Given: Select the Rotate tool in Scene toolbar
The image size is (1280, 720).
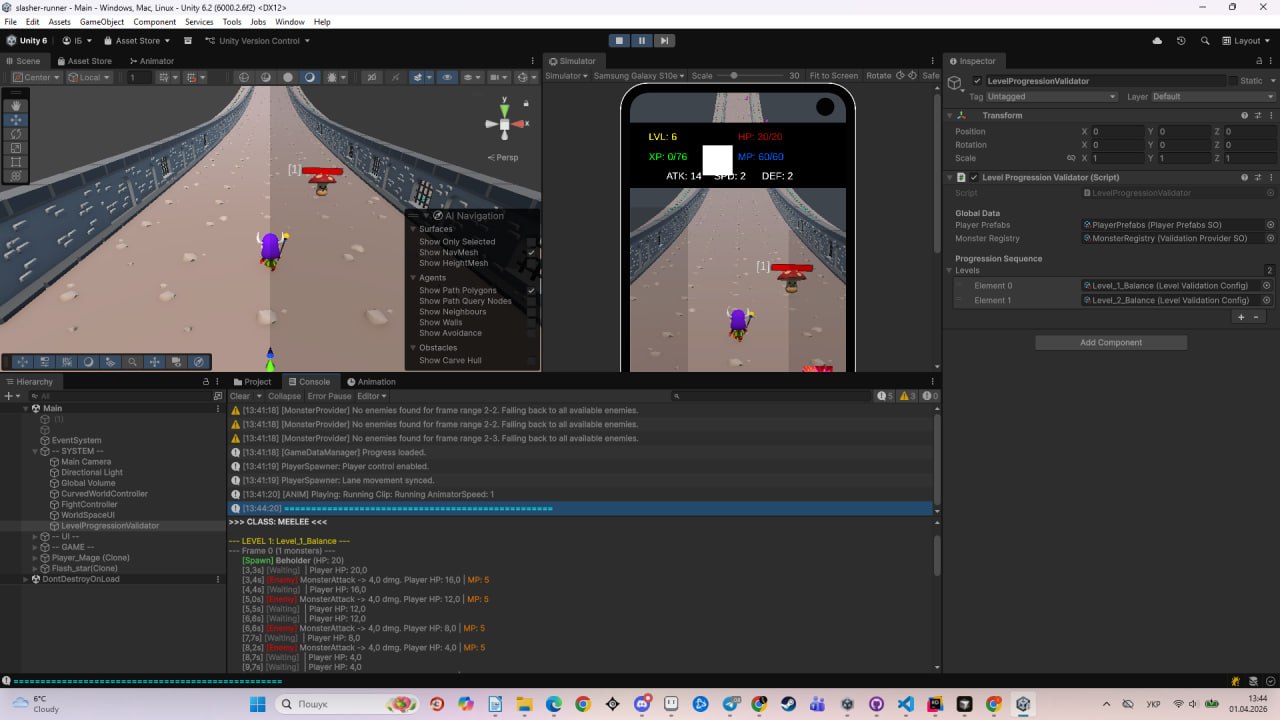Looking at the screenshot, I should [x=16, y=133].
